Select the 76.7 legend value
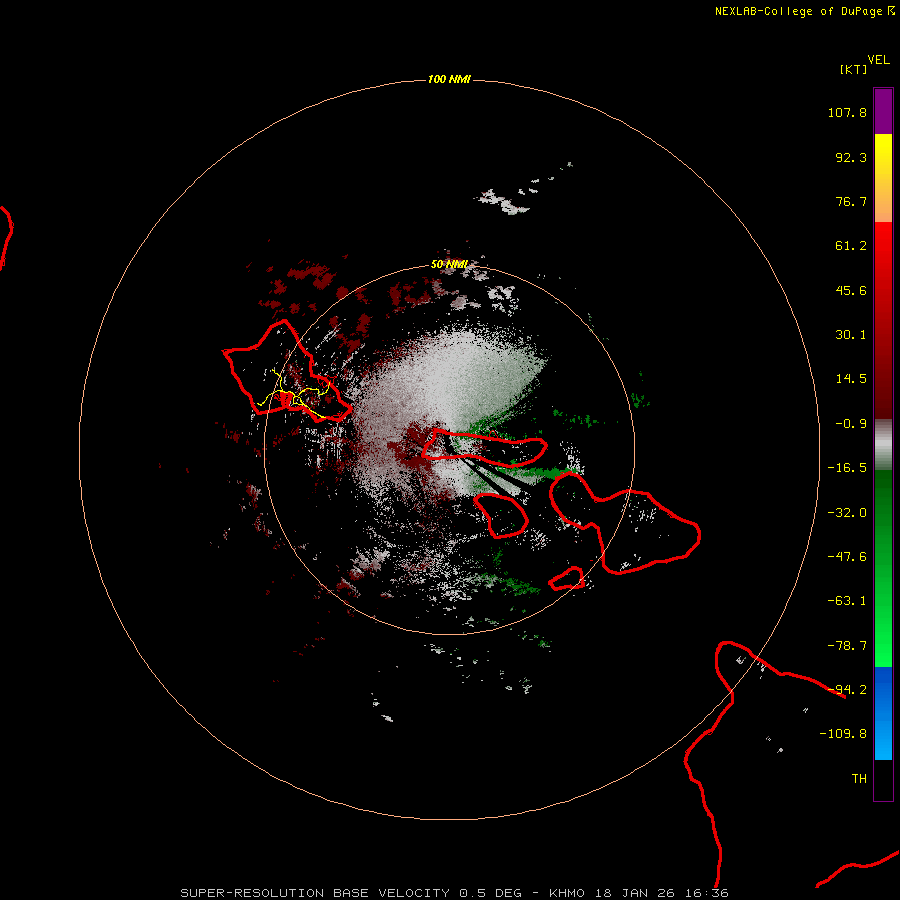Viewport: 900px width, 900px height. tap(851, 201)
